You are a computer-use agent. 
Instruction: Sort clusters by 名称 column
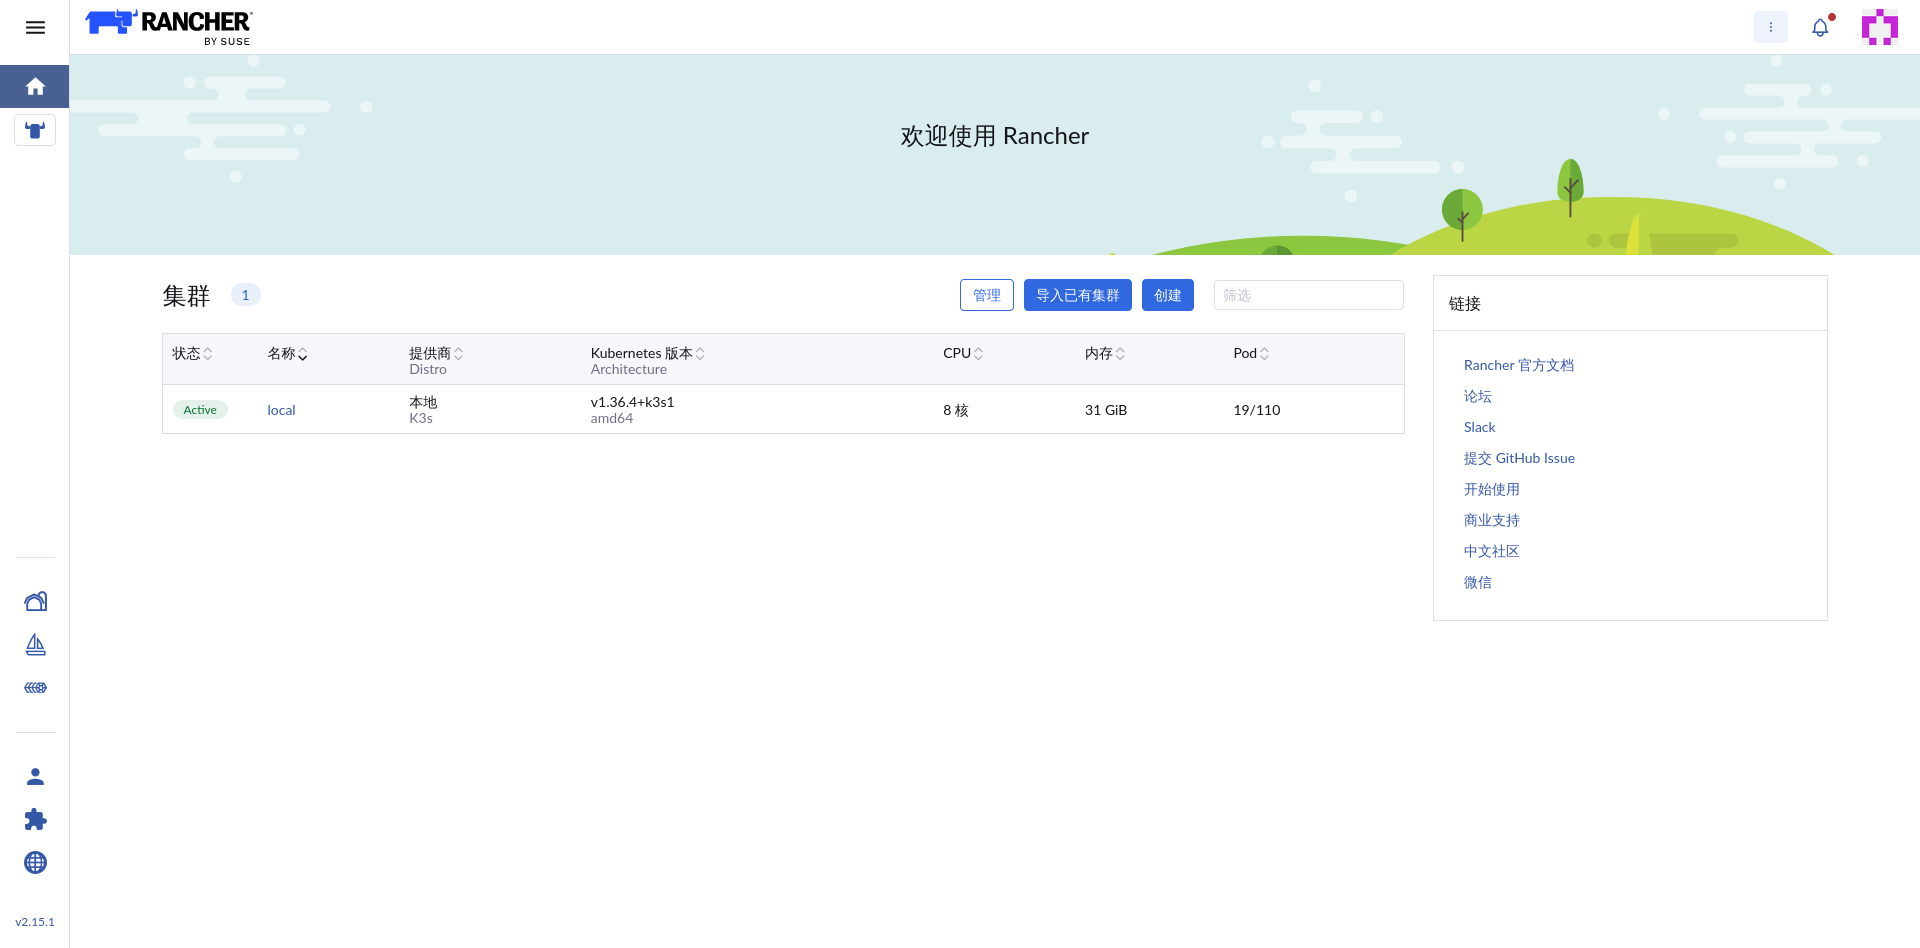[x=287, y=354]
